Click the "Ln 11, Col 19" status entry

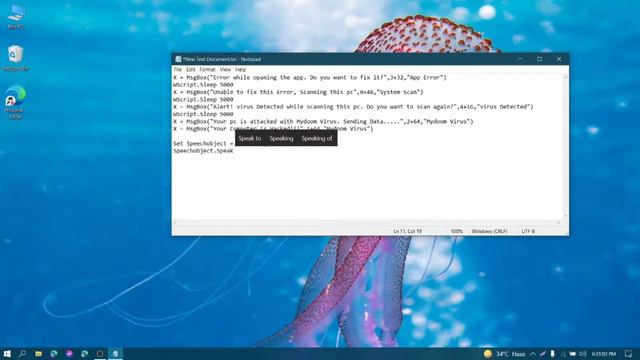coord(407,231)
